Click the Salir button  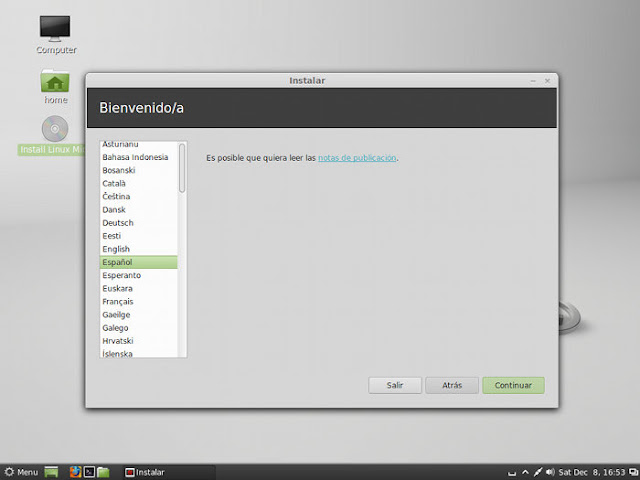pyautogui.click(x=395, y=385)
